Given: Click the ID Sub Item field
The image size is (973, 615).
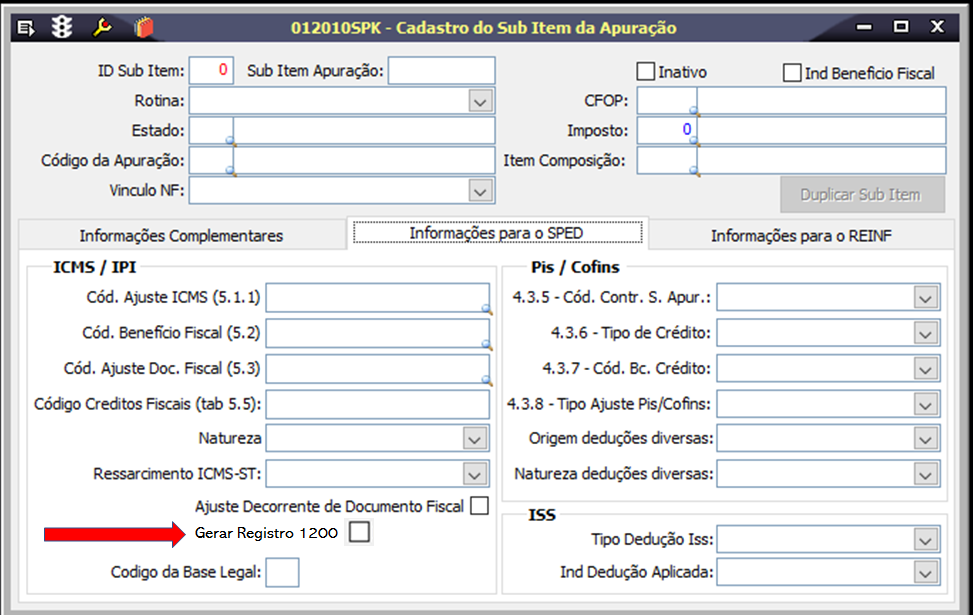Looking at the screenshot, I should (211, 71).
